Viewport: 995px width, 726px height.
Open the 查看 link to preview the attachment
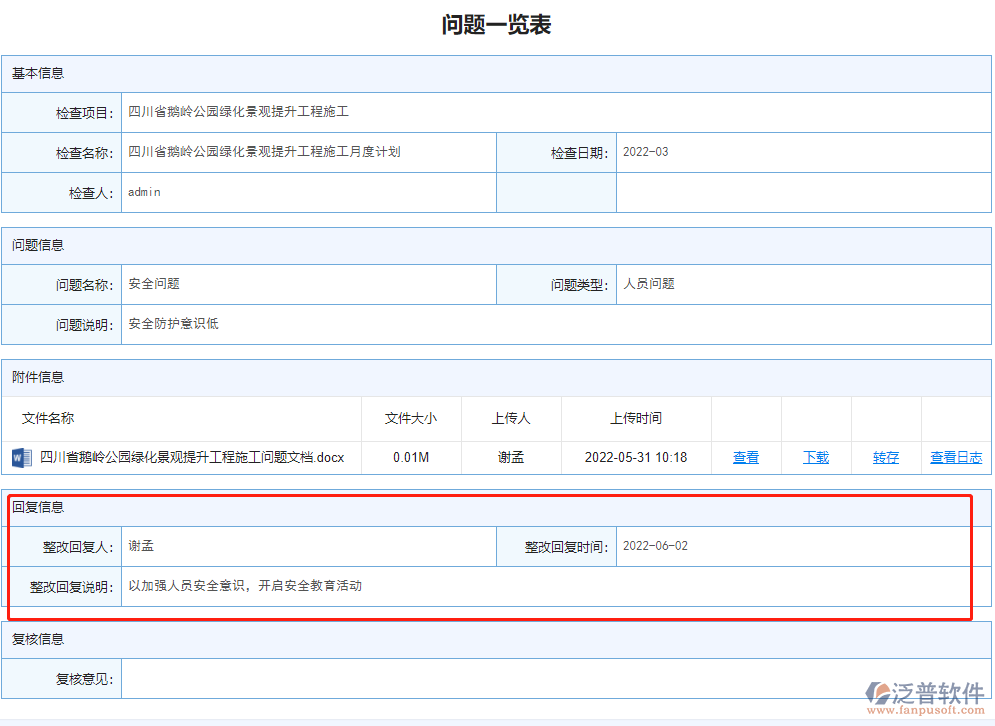click(746, 457)
